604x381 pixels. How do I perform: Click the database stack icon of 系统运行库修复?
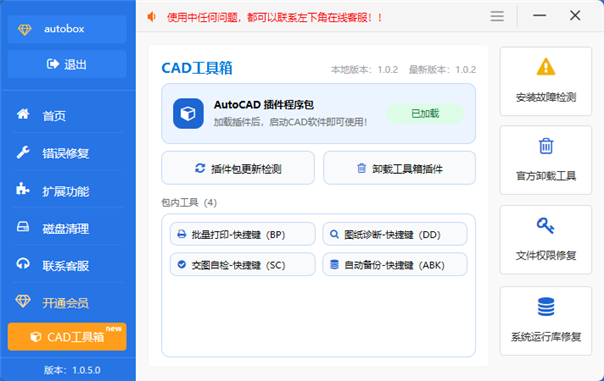tap(546, 307)
